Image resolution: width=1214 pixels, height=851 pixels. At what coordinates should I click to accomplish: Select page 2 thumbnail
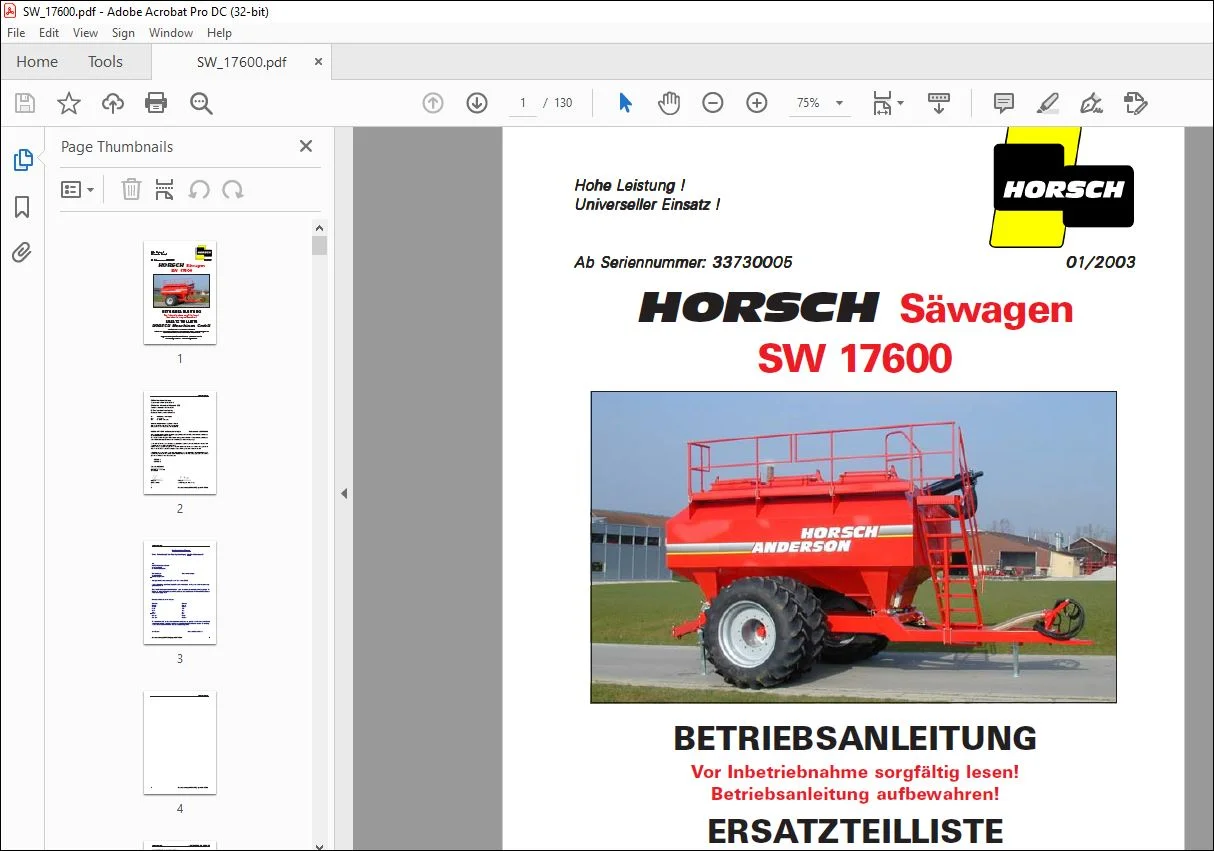[x=180, y=442]
